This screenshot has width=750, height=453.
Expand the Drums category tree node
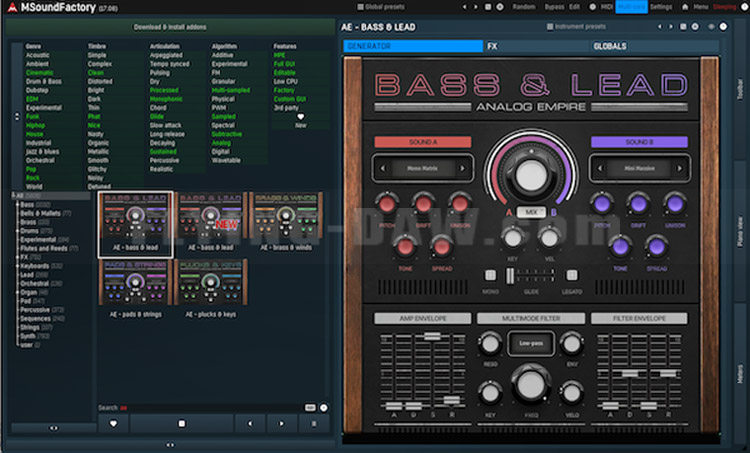17,231
